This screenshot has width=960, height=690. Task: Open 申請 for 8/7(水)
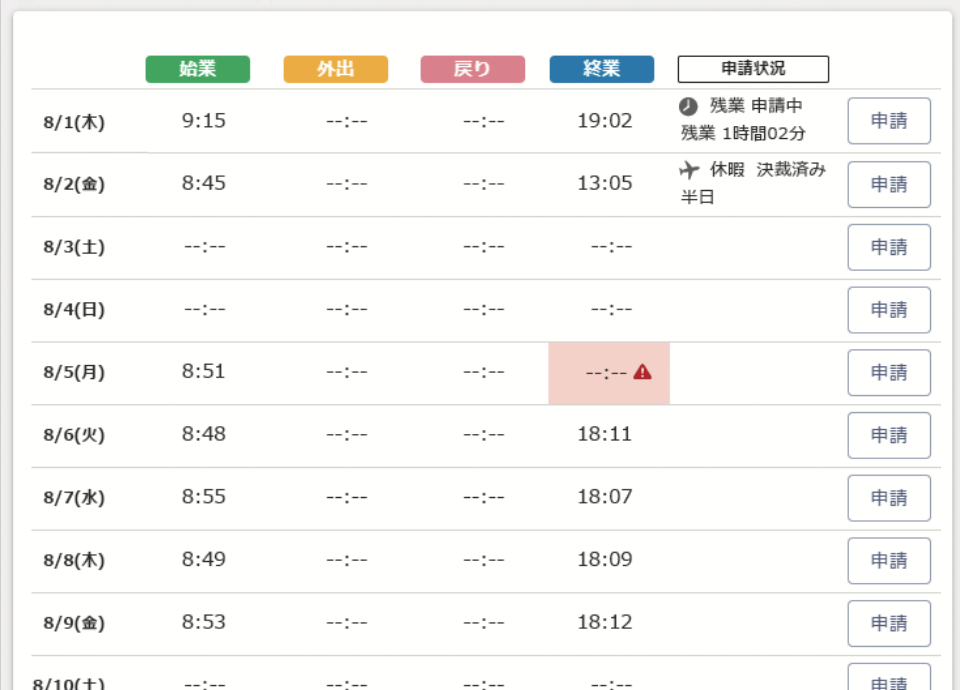click(x=889, y=498)
